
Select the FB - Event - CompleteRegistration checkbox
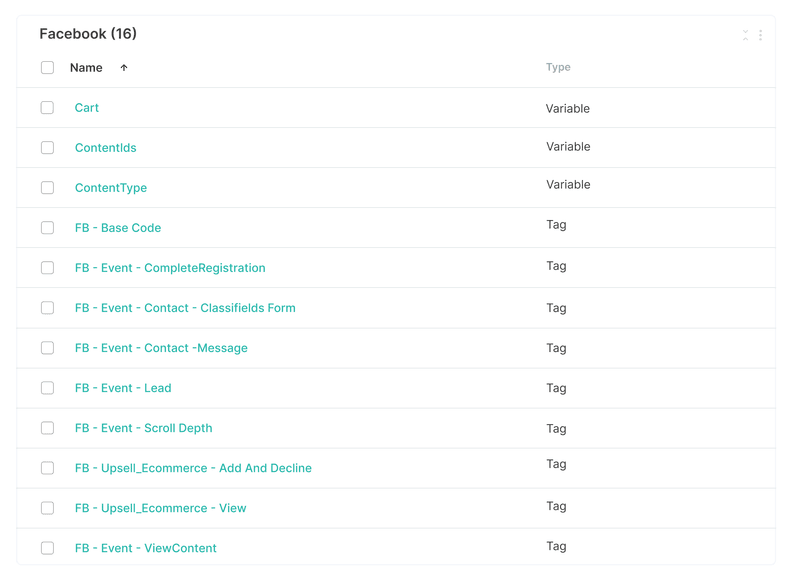[x=47, y=268]
